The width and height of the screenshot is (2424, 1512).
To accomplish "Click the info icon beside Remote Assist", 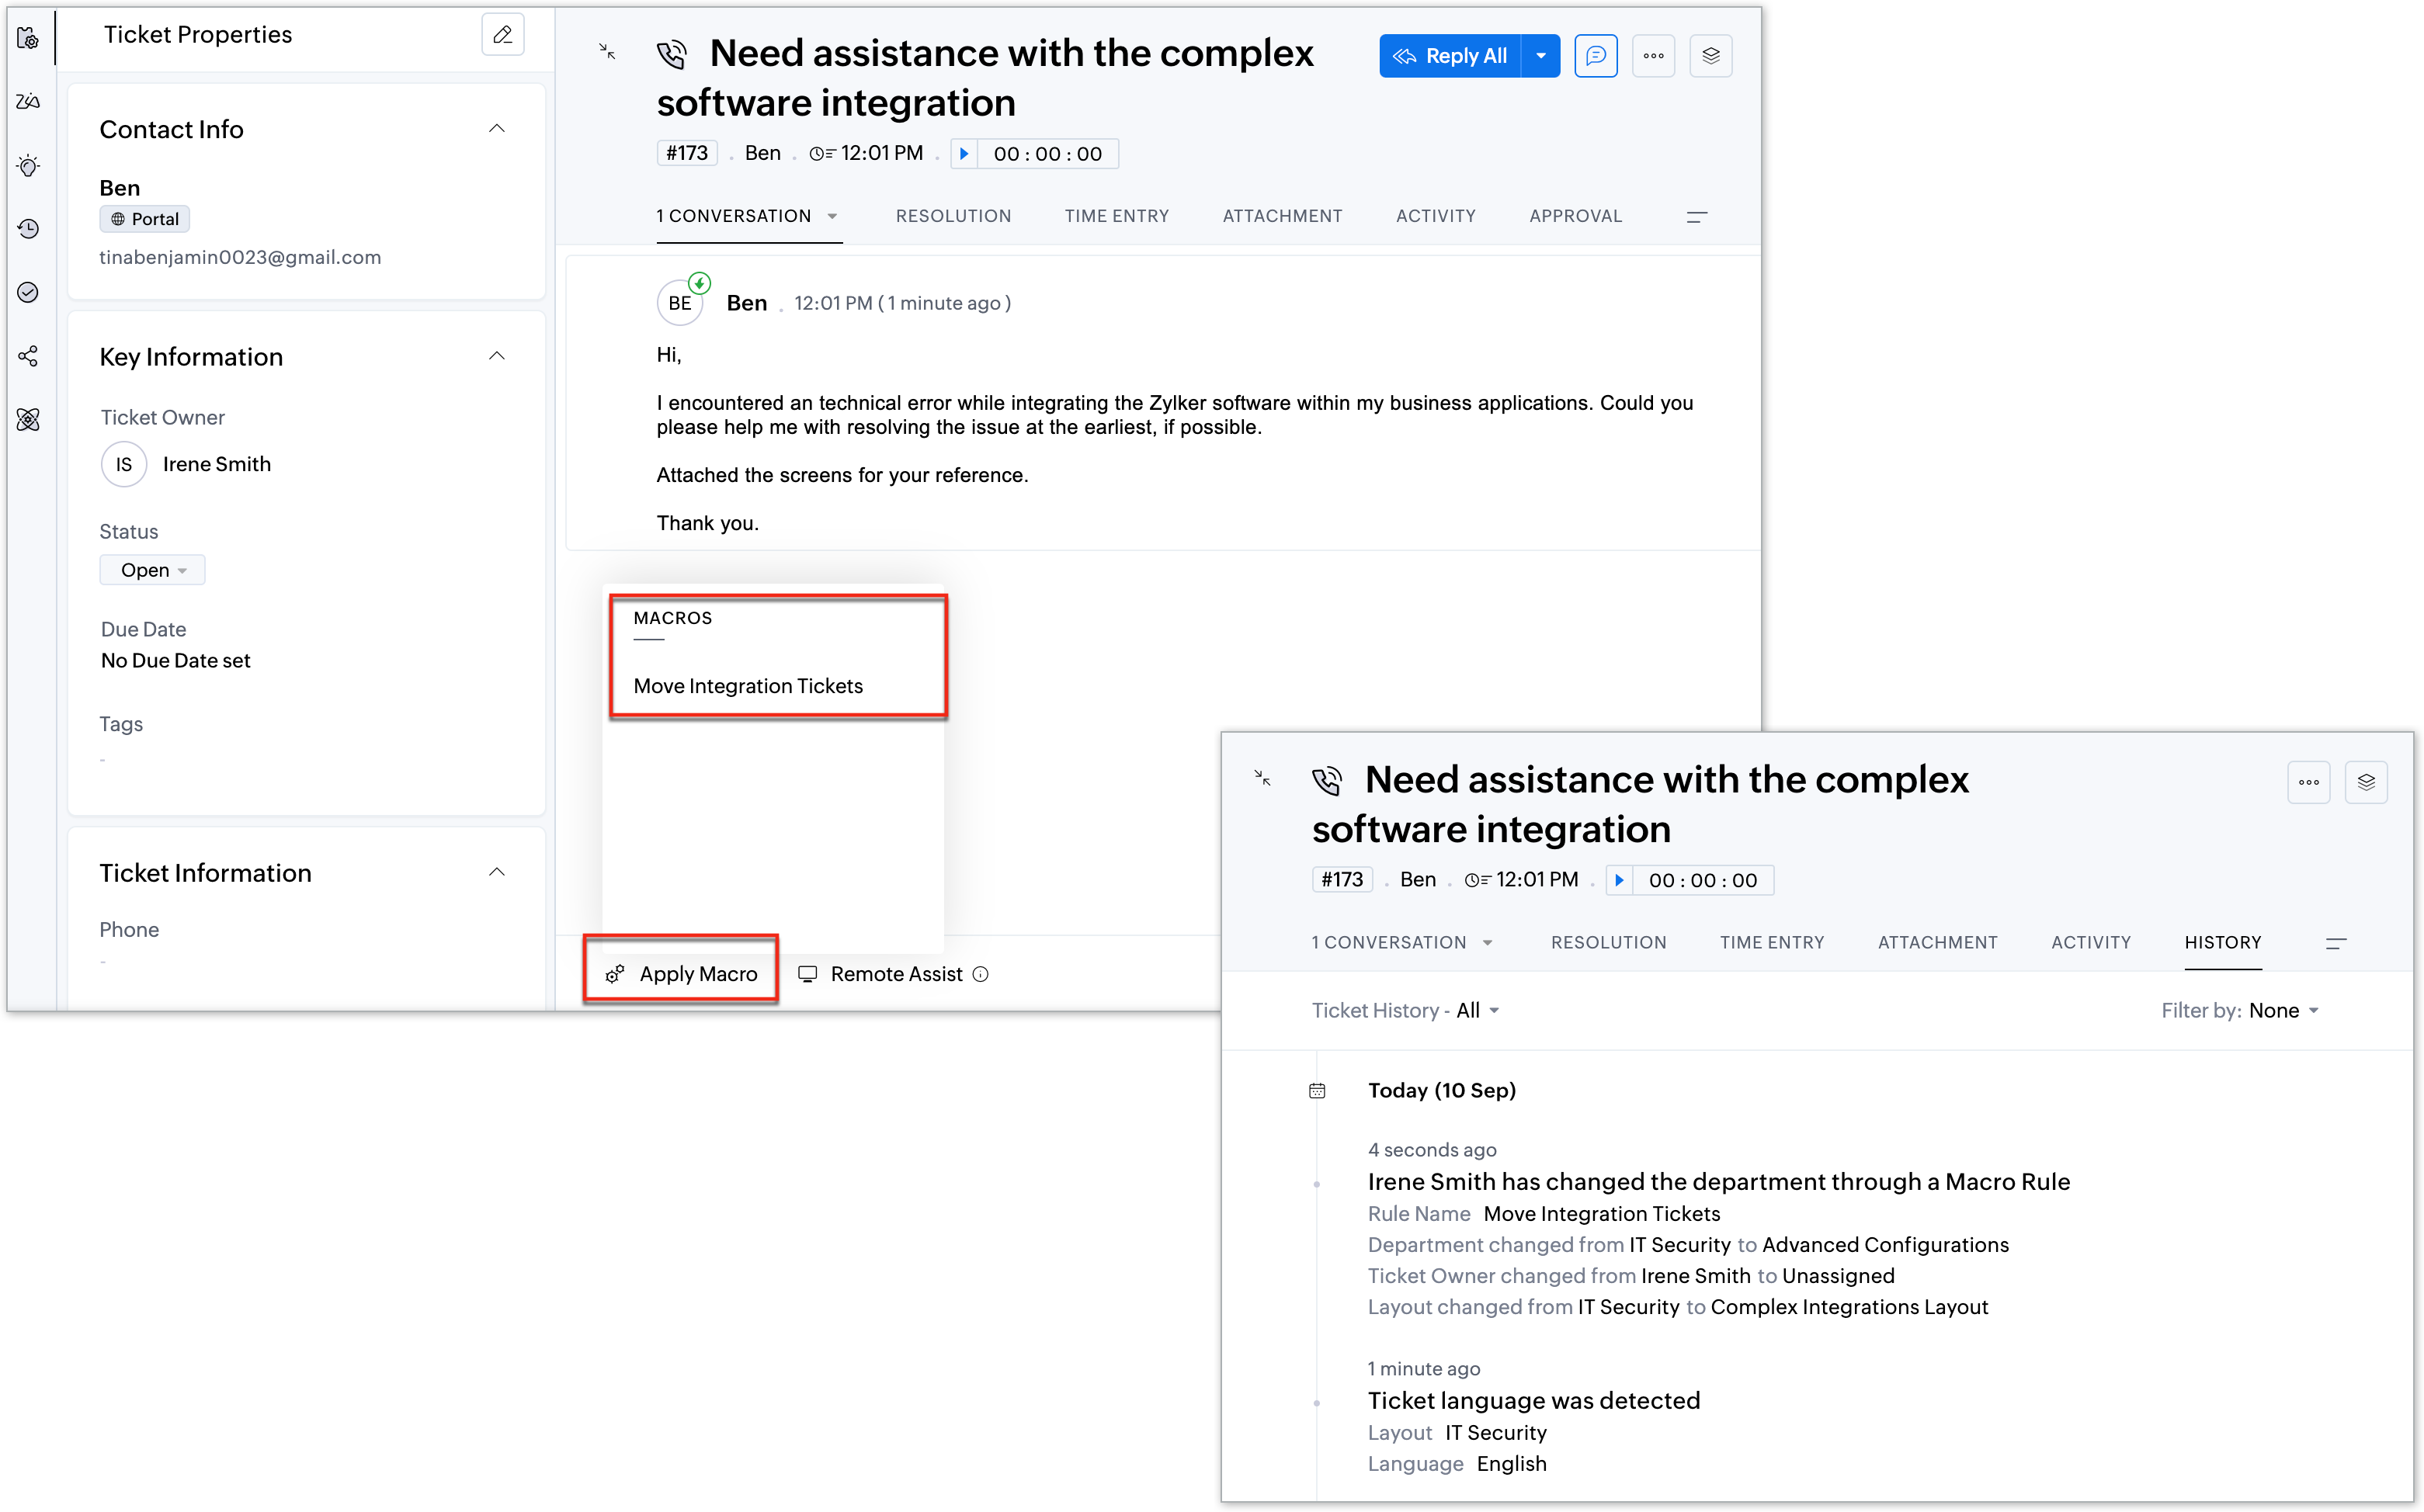I will click(x=981, y=974).
